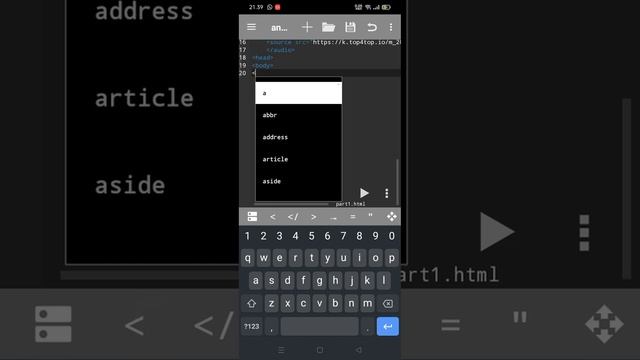The width and height of the screenshot is (640, 360).
Task: Open the top toolbar overflow menu
Action: pyautogui.click(x=391, y=27)
